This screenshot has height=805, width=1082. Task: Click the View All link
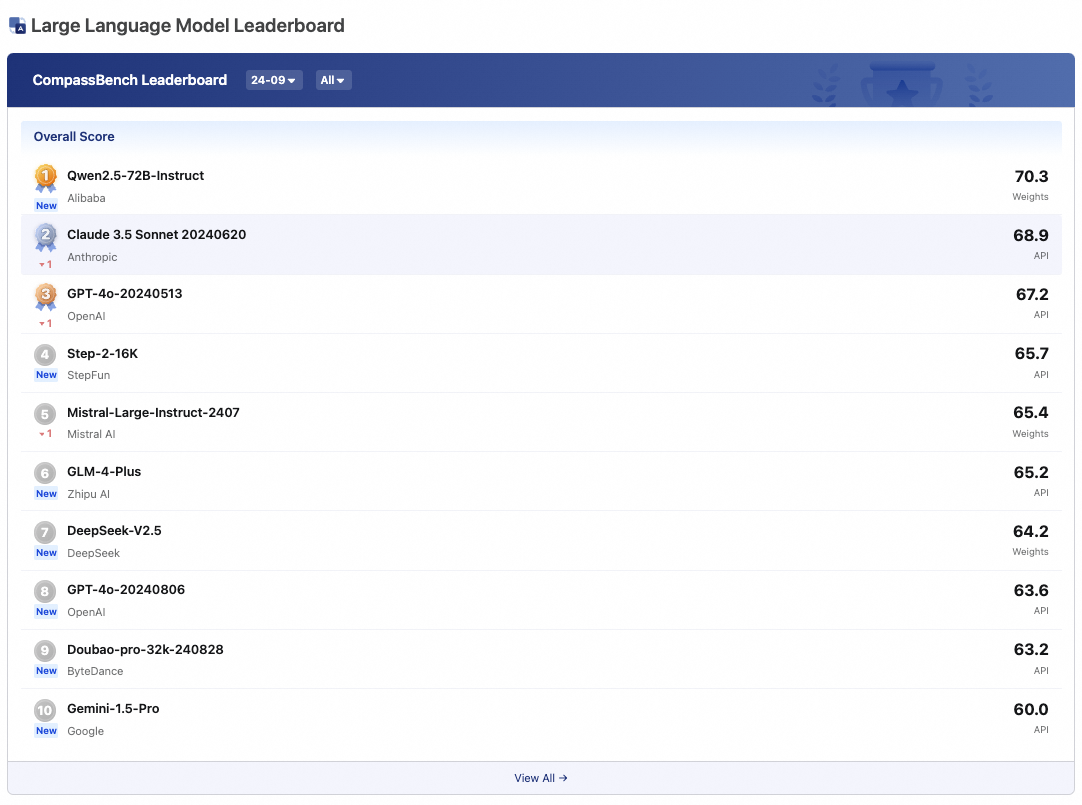click(541, 778)
